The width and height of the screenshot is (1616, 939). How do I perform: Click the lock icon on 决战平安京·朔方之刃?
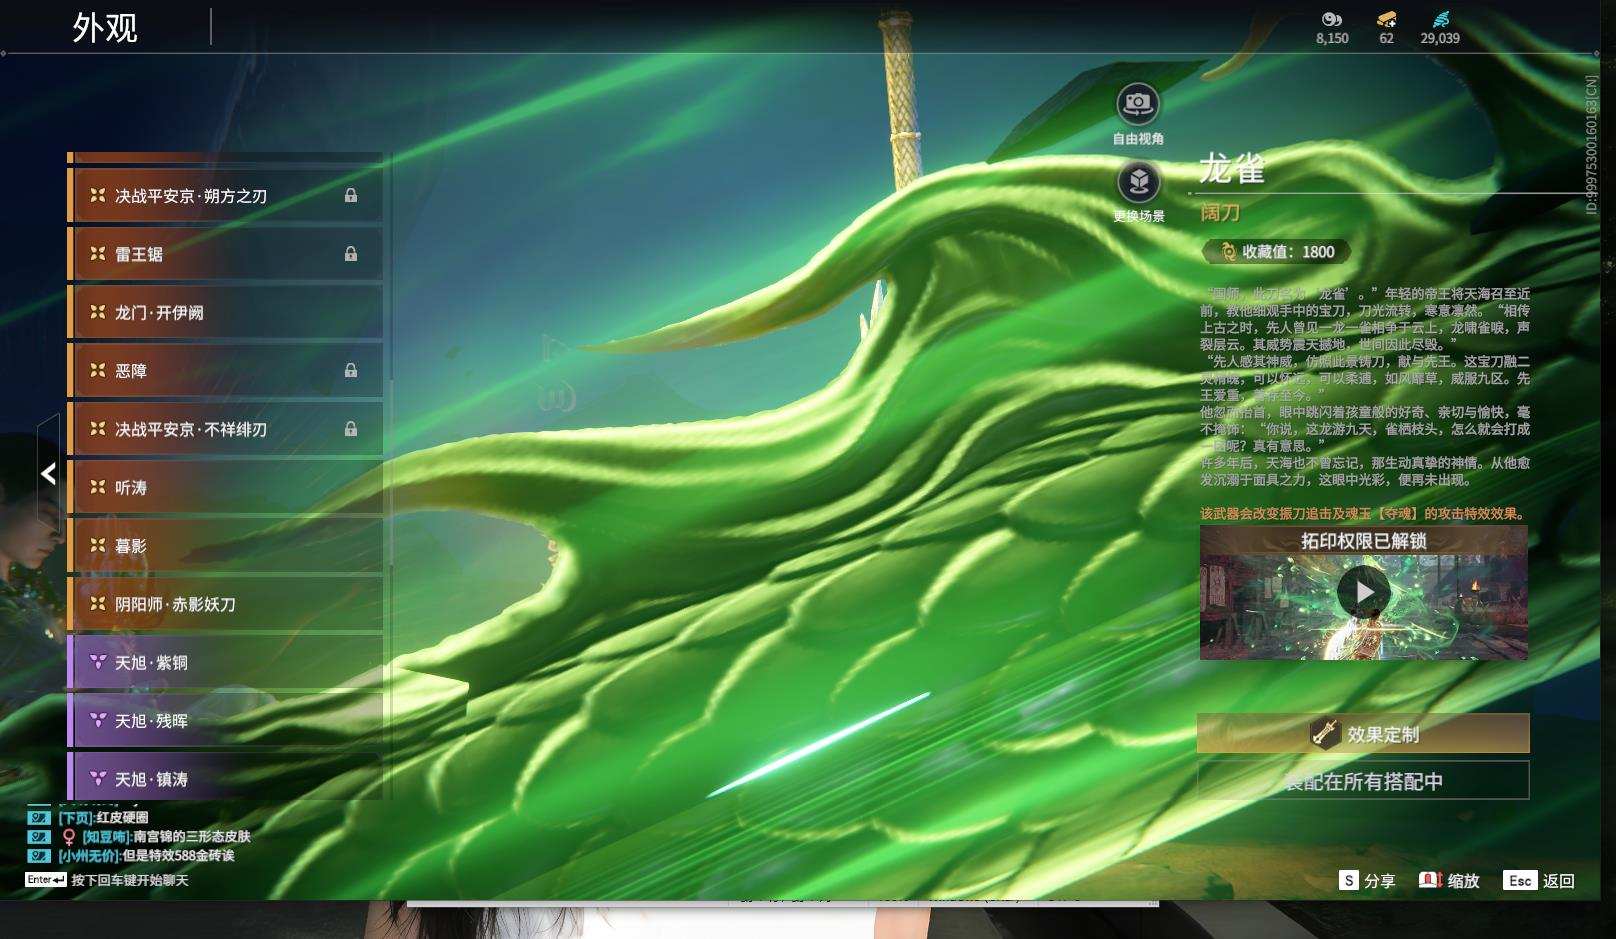pyautogui.click(x=351, y=195)
